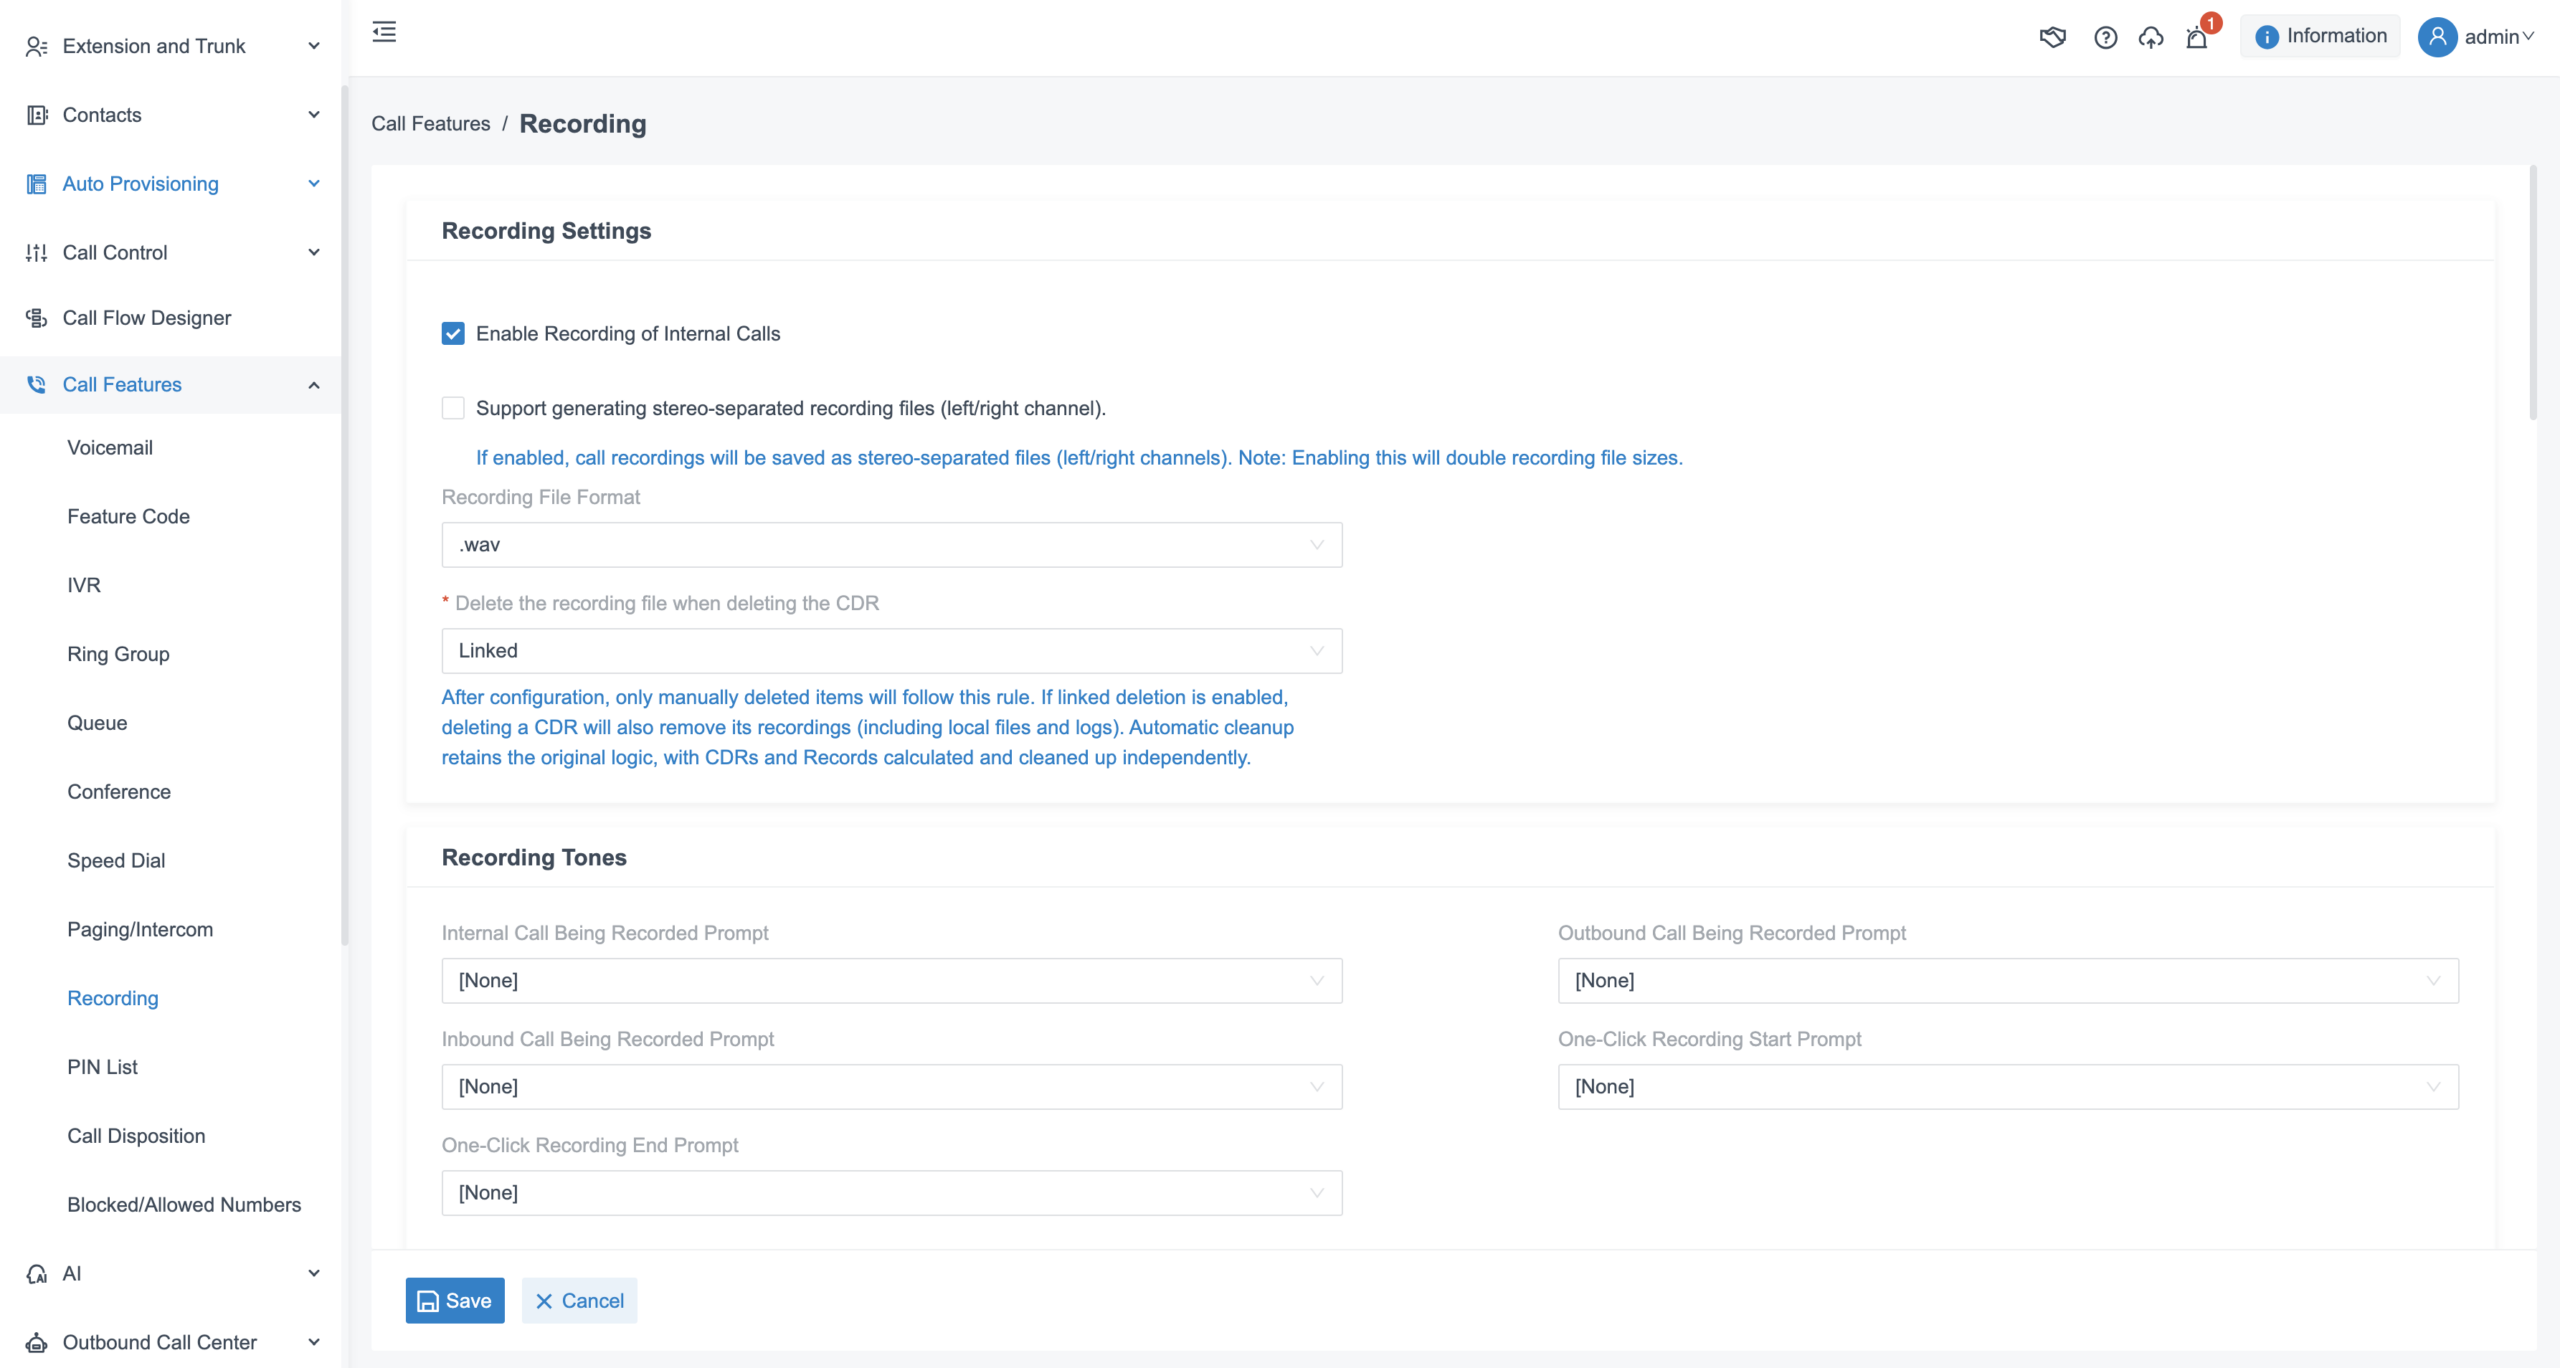The width and height of the screenshot is (2560, 1368).
Task: Click the Outbound Call Center icon
Action: point(36,1343)
